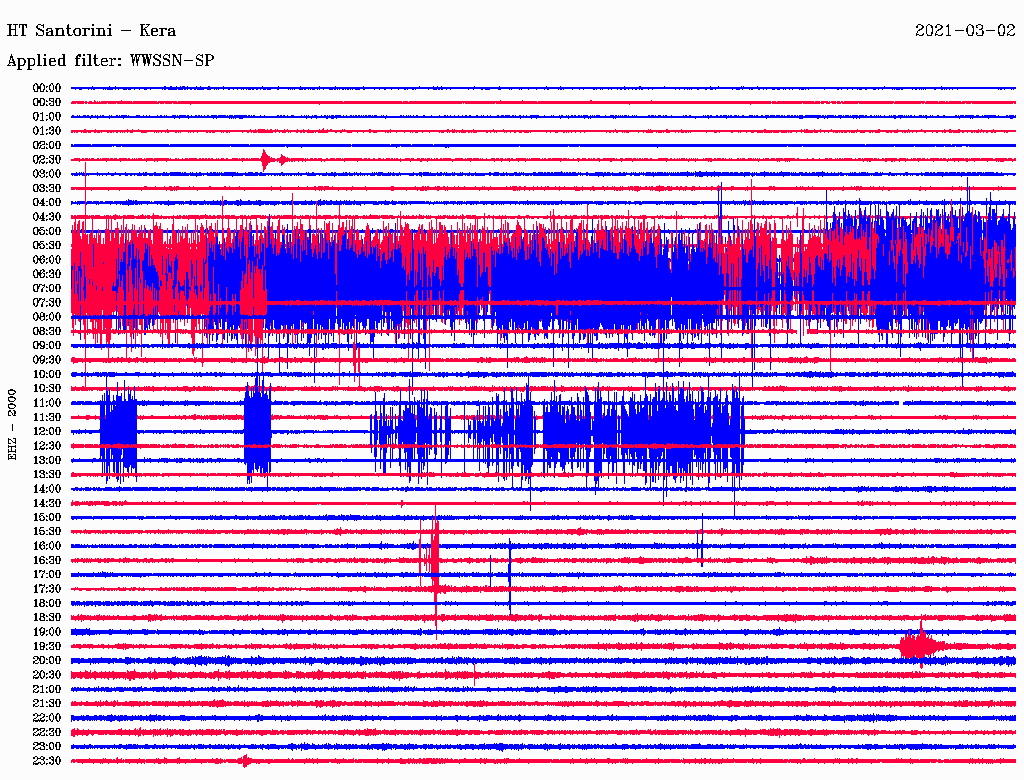The width and height of the screenshot is (1024, 780).
Task: Click the red seismic event on 19:30 trace
Action: pos(921,646)
